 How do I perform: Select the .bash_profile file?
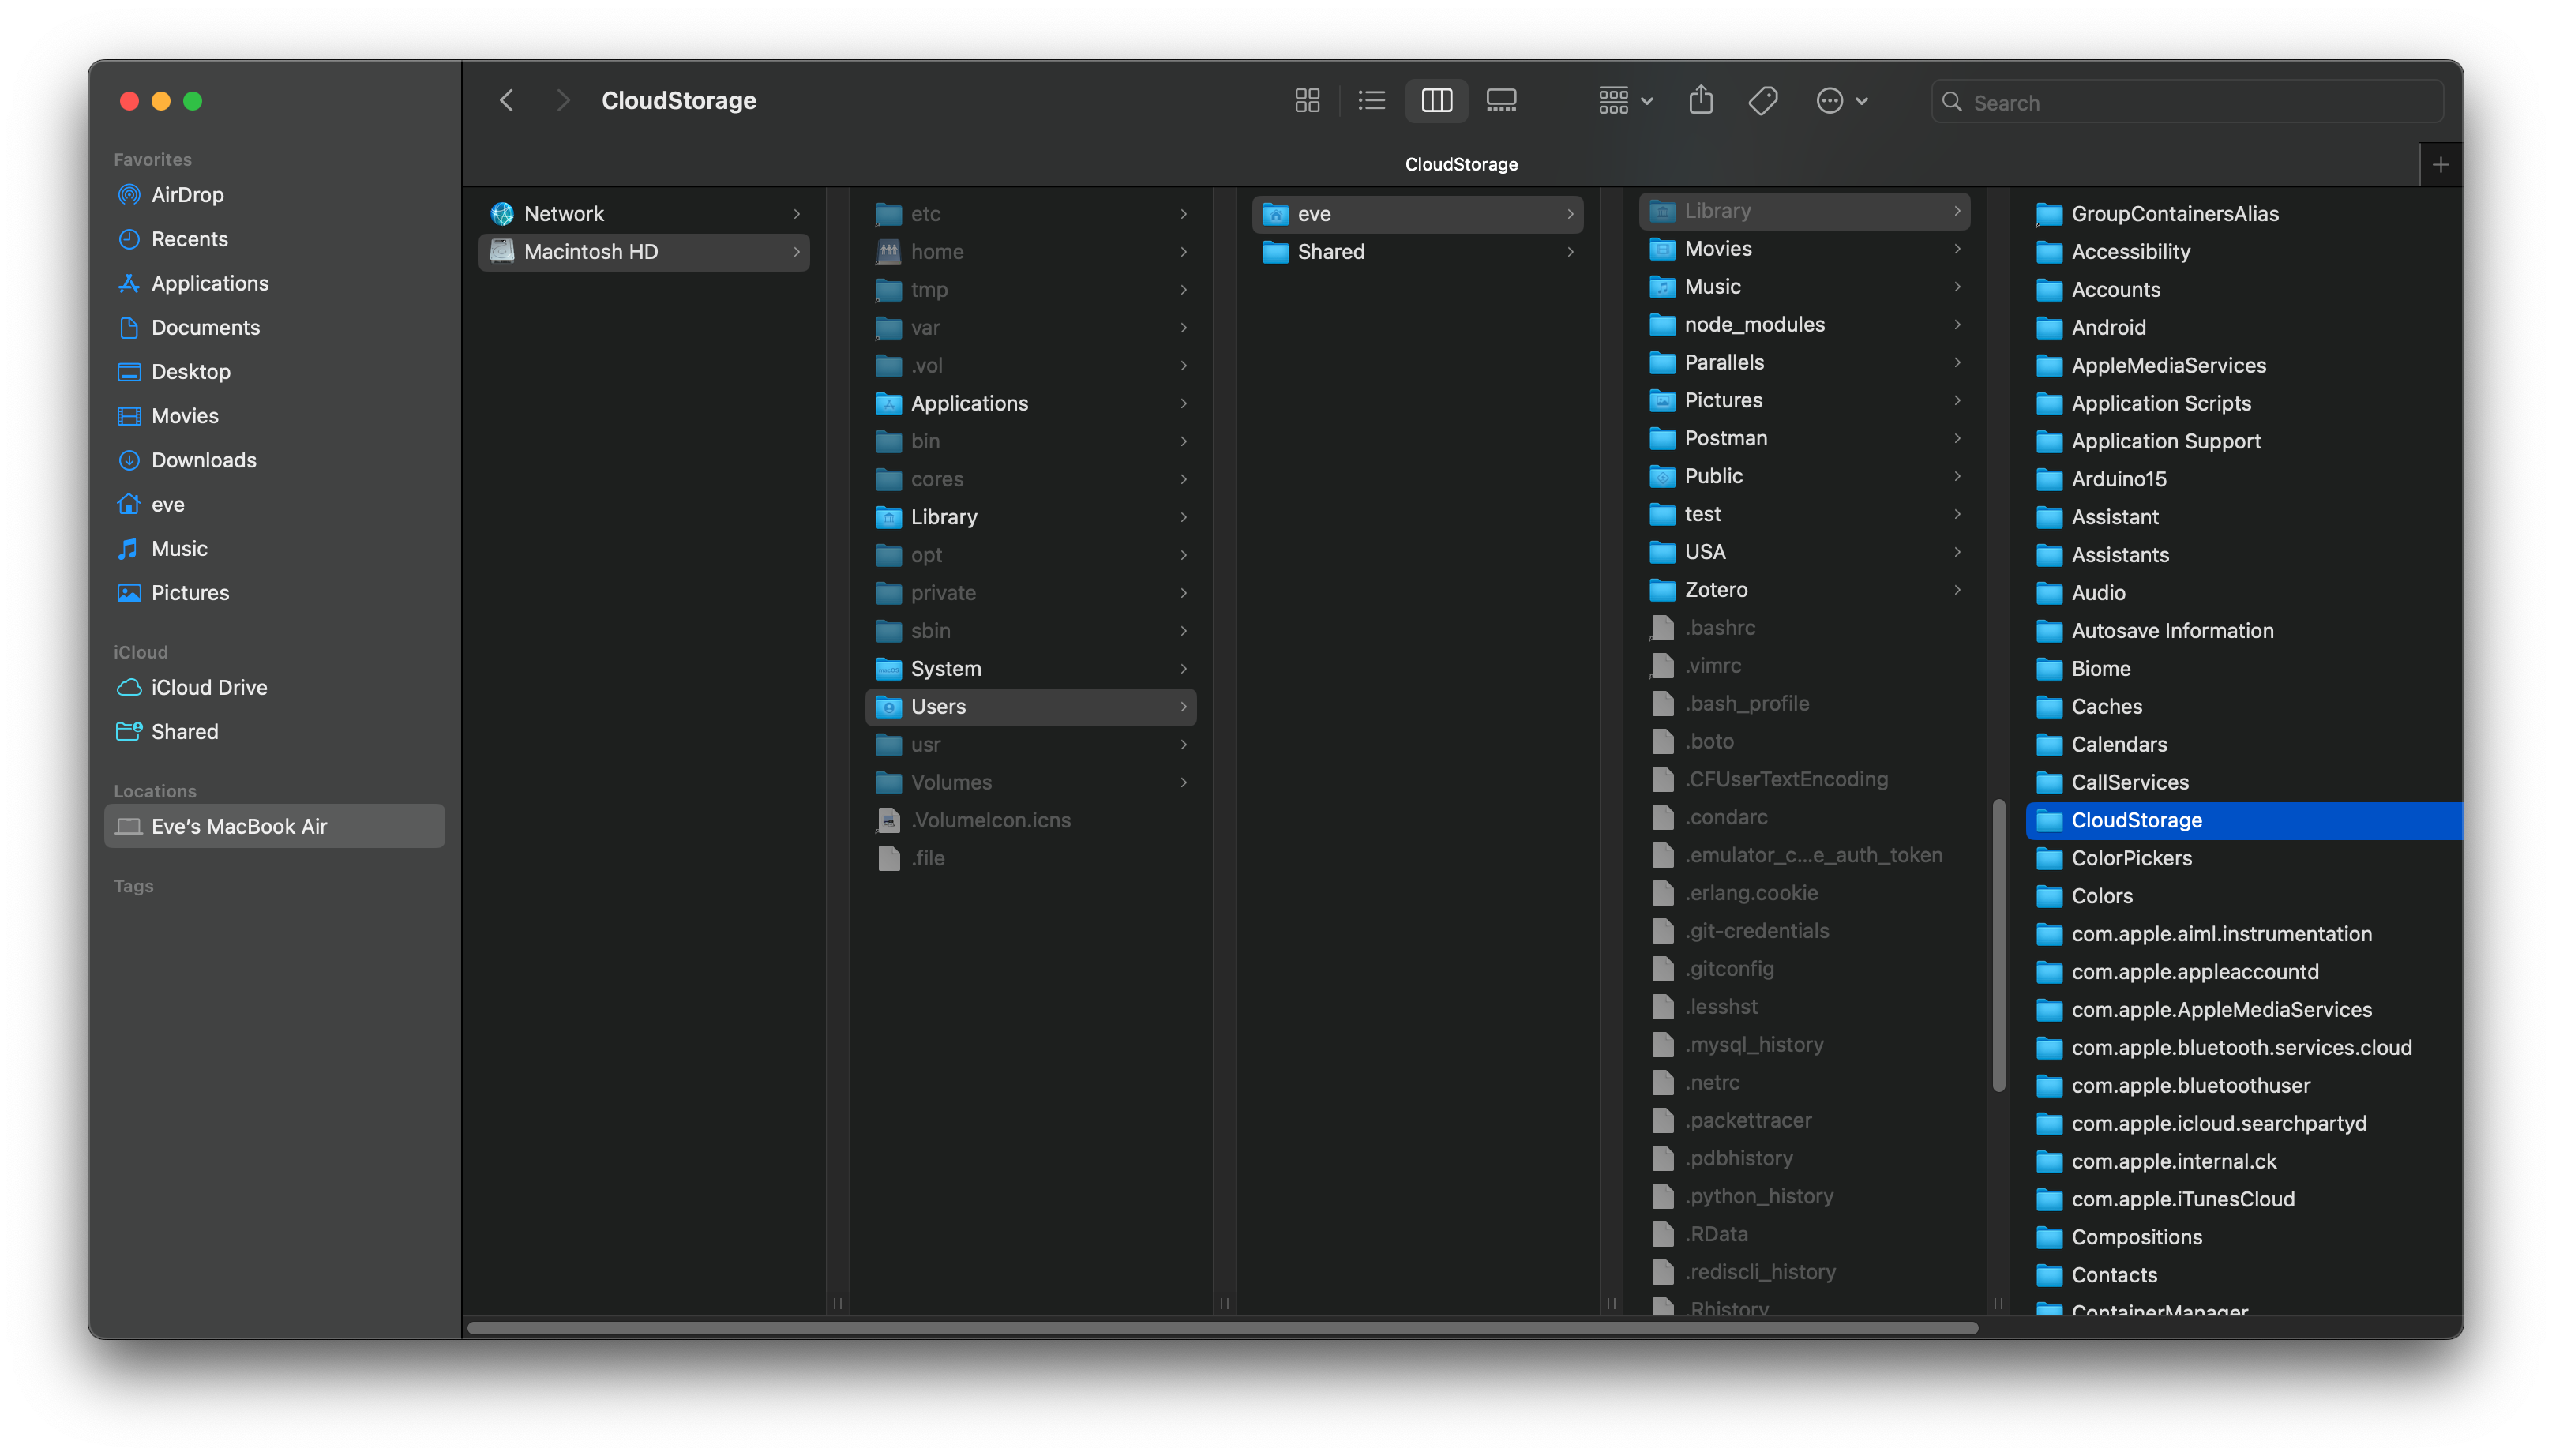(x=1746, y=703)
